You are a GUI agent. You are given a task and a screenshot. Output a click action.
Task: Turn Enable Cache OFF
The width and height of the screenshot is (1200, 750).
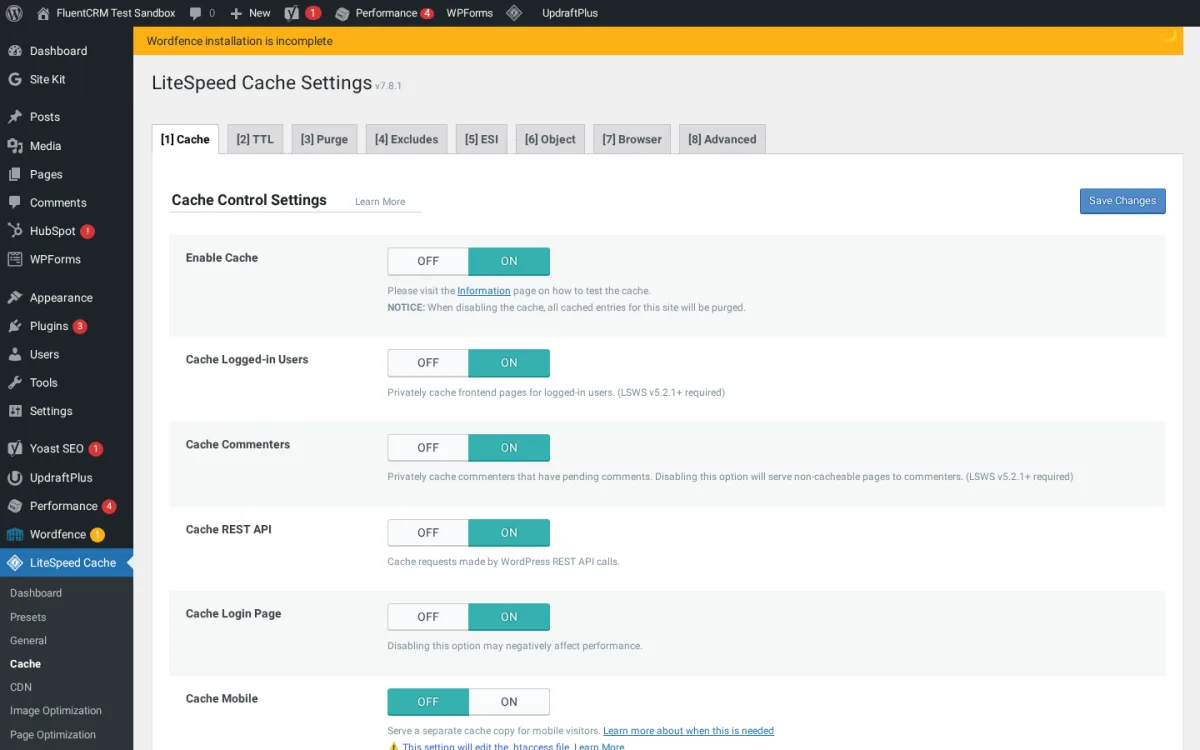coord(428,261)
